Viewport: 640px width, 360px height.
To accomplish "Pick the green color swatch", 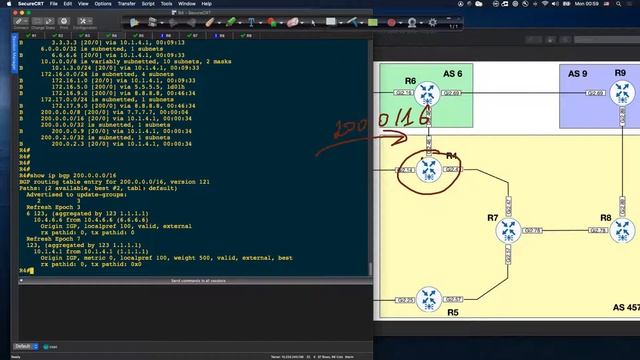I will pyautogui.click(x=373, y=22).
